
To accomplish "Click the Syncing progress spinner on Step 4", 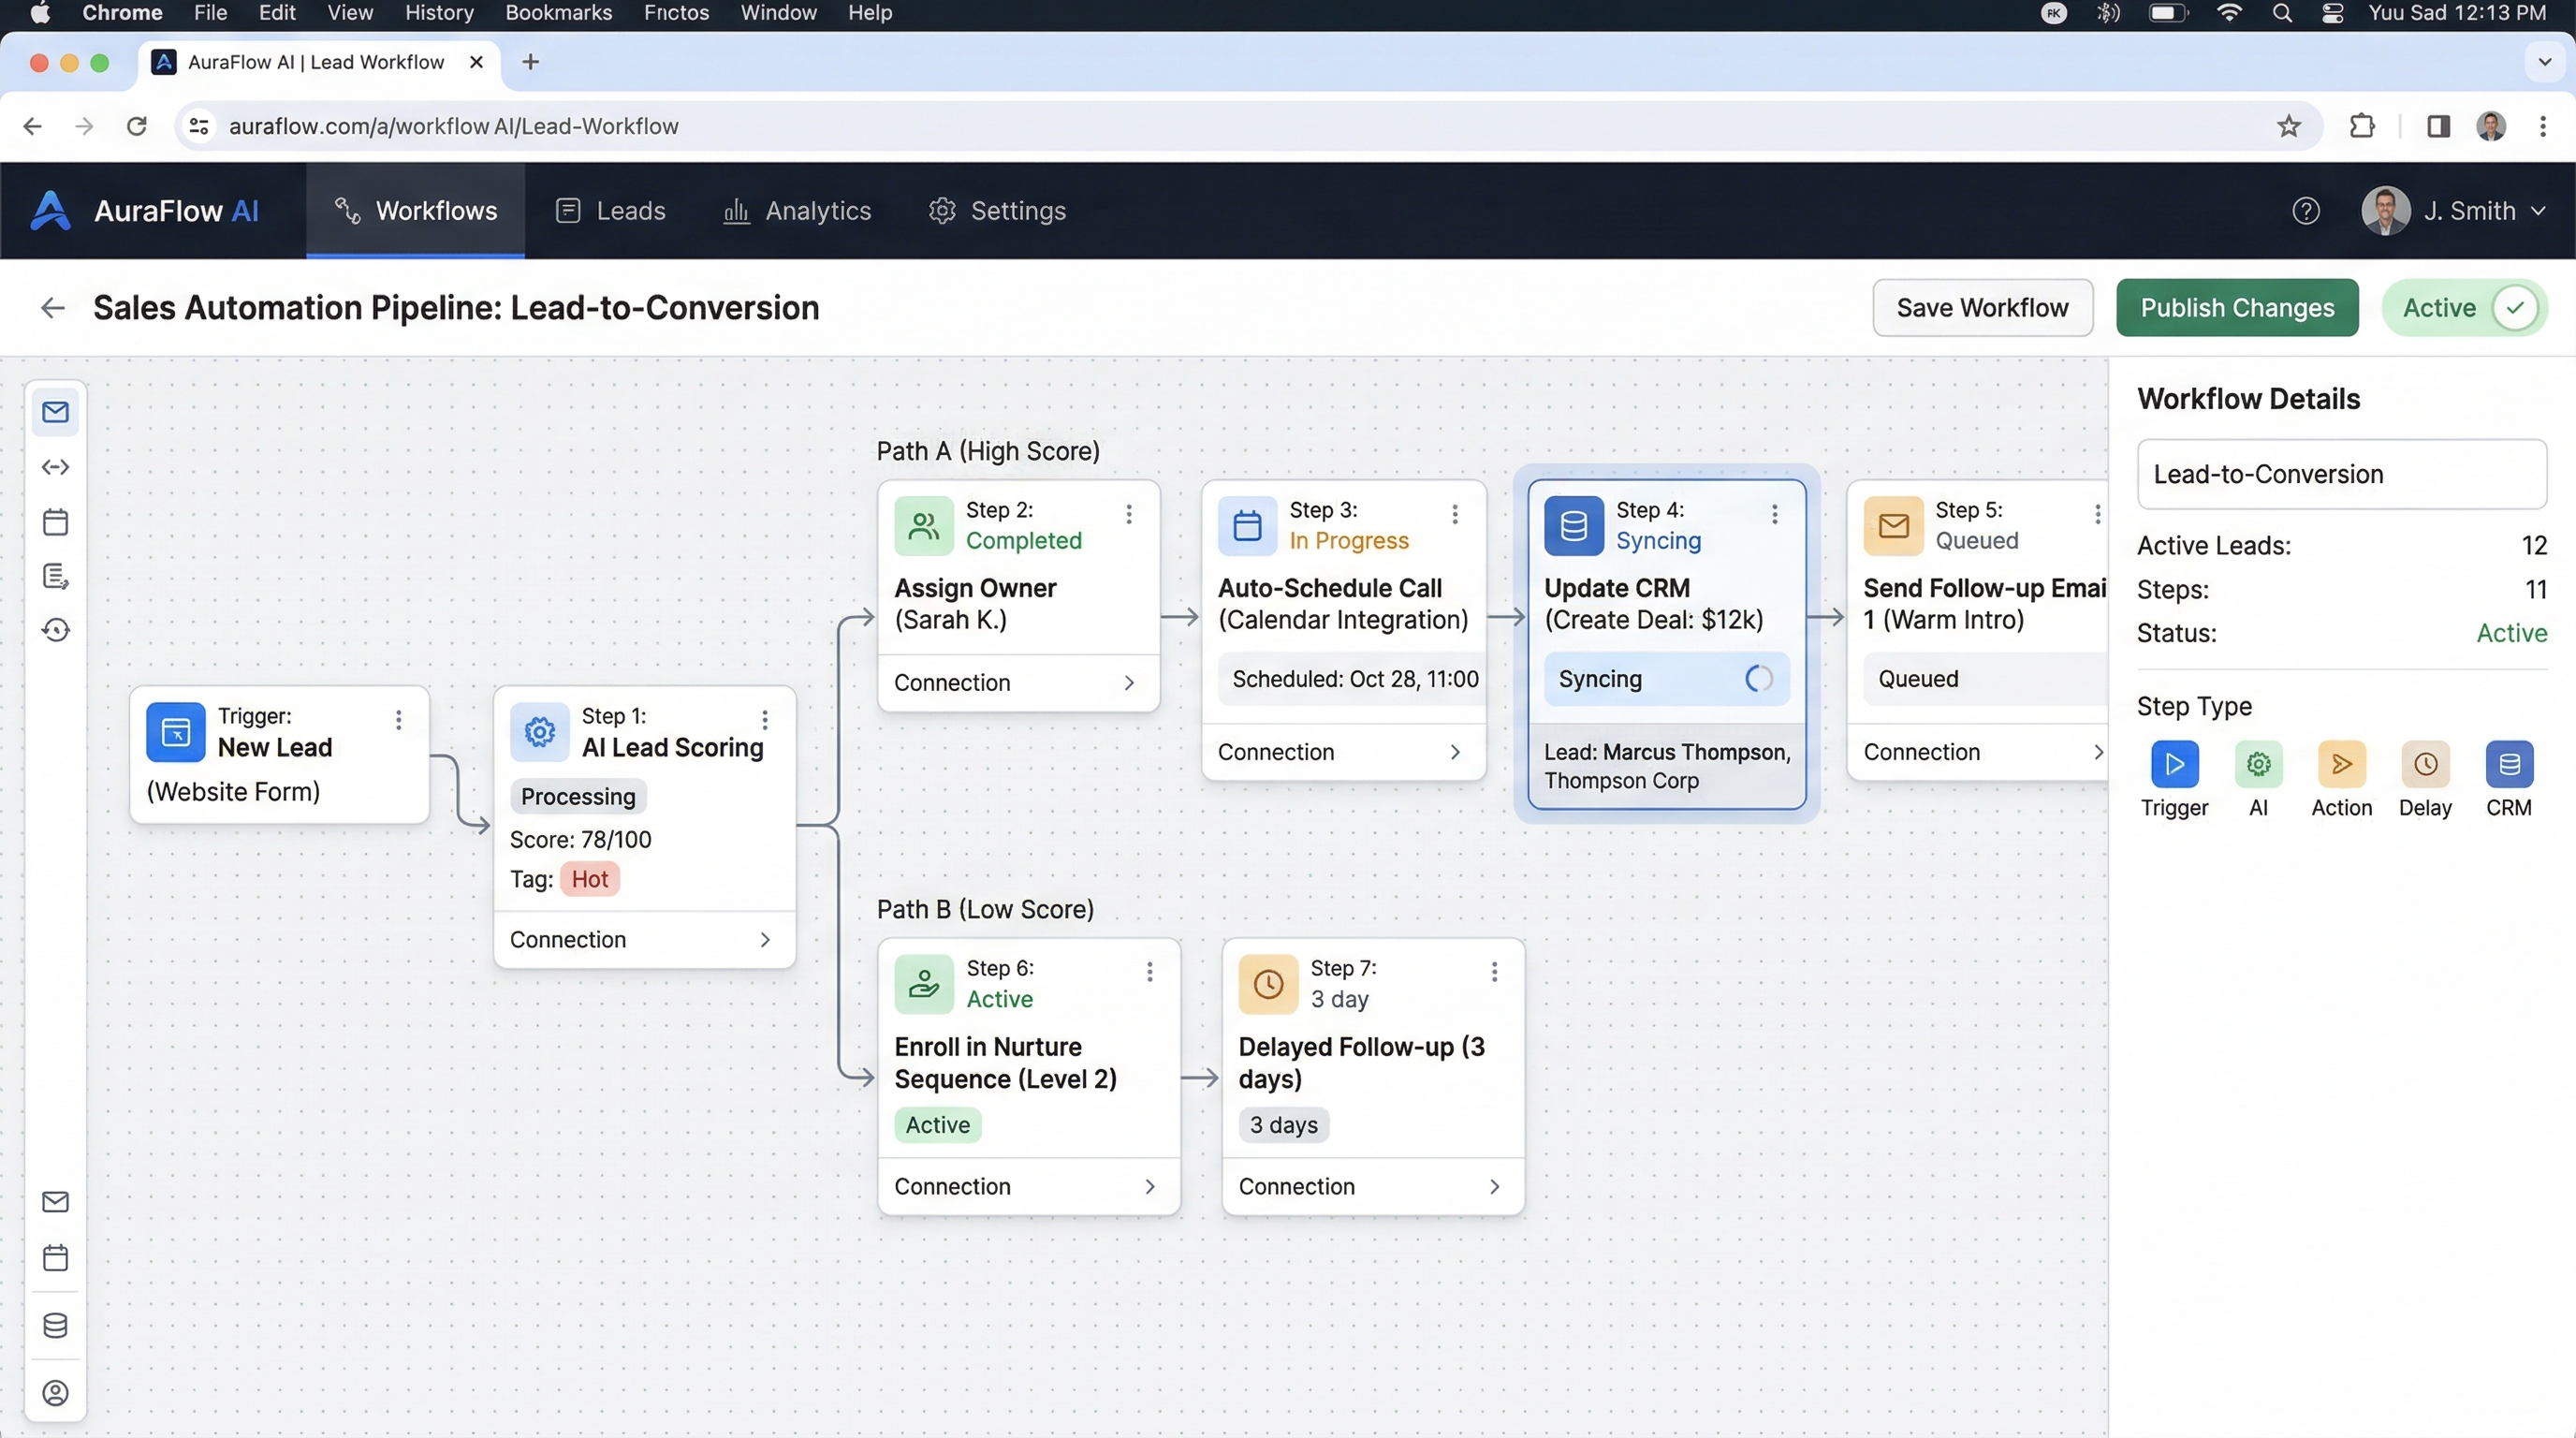I will 1758,678.
